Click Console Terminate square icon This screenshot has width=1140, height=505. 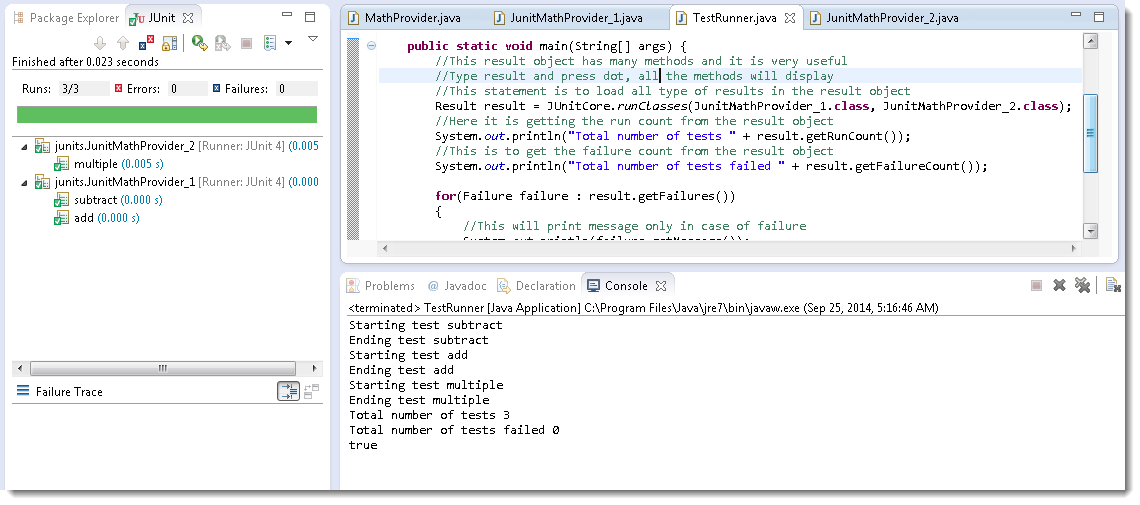(1037, 286)
